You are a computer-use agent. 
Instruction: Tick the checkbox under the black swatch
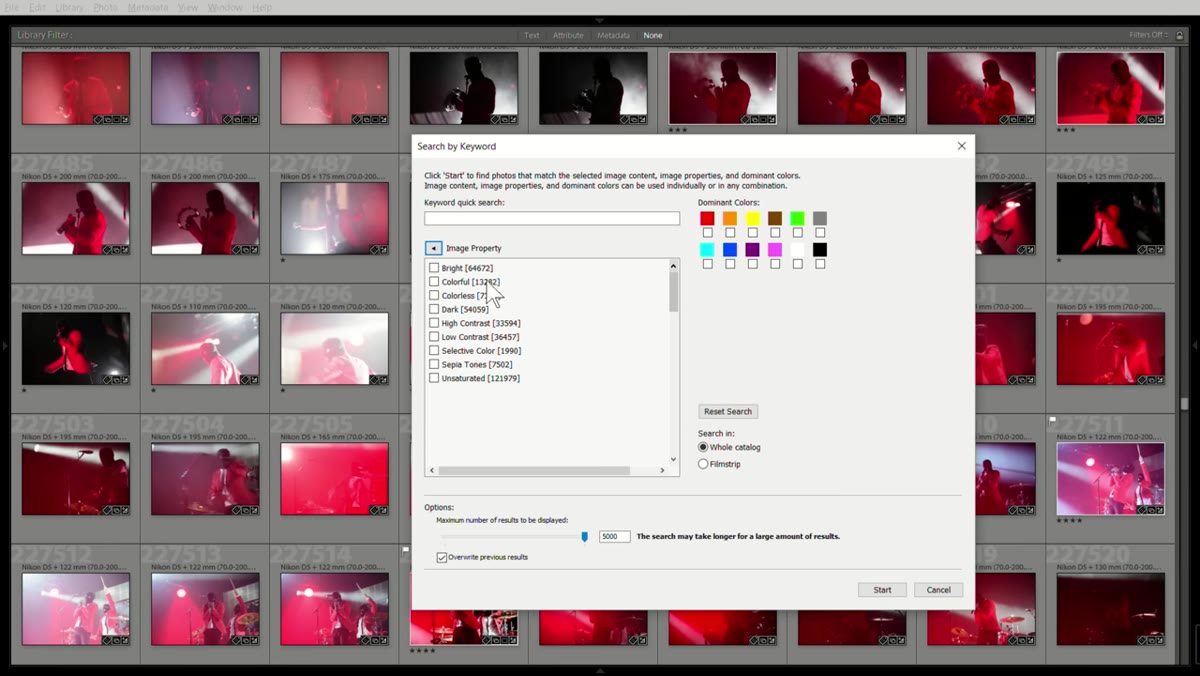[820, 264]
